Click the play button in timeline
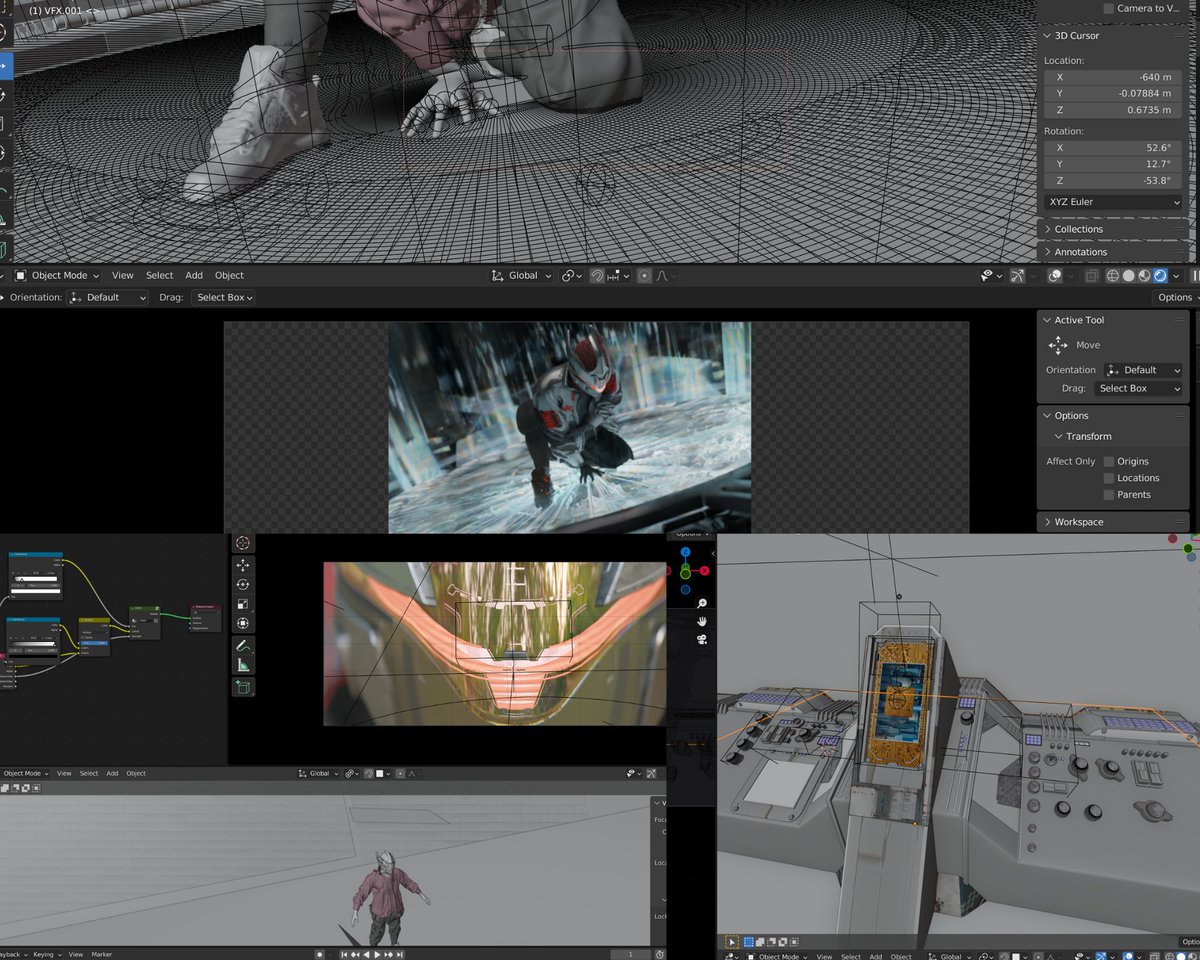The image size is (1200, 960). [x=378, y=954]
